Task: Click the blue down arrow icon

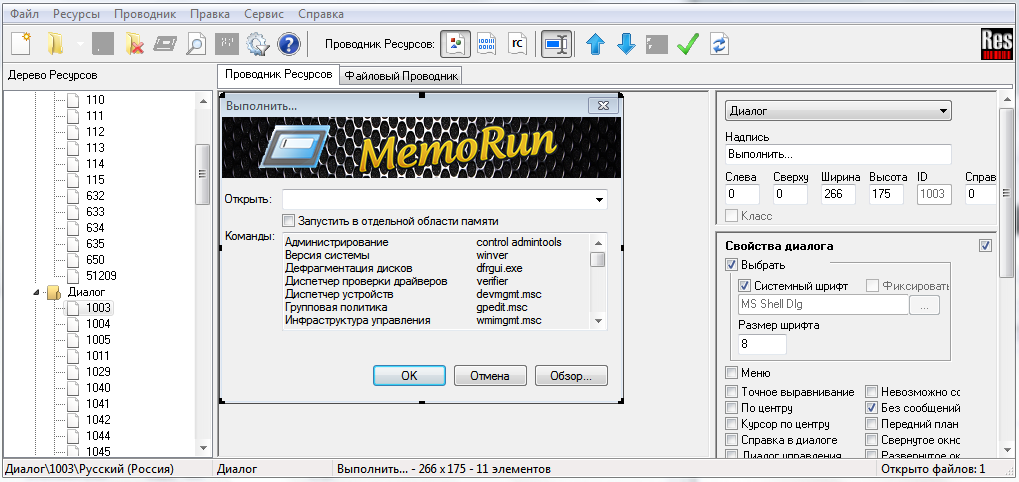Action: (626, 44)
